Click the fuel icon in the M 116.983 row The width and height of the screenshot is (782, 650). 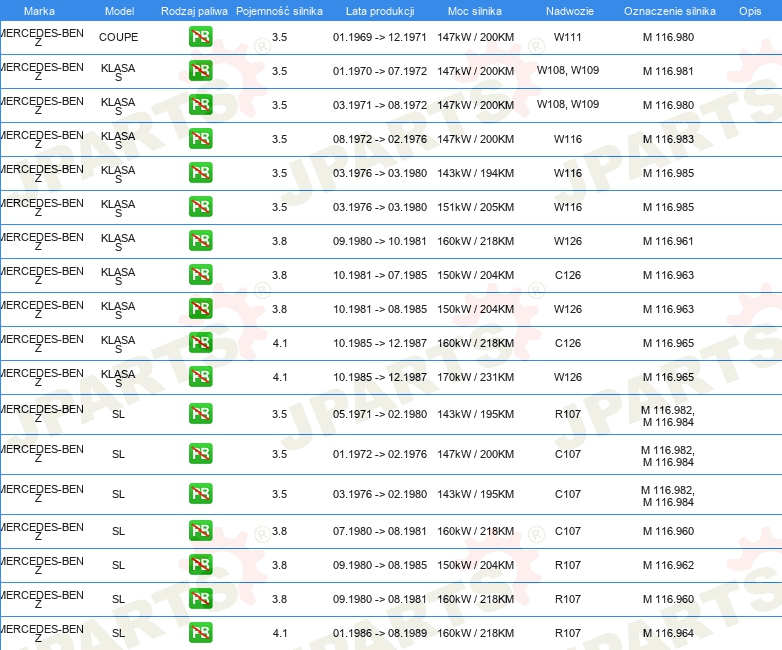(x=200, y=139)
